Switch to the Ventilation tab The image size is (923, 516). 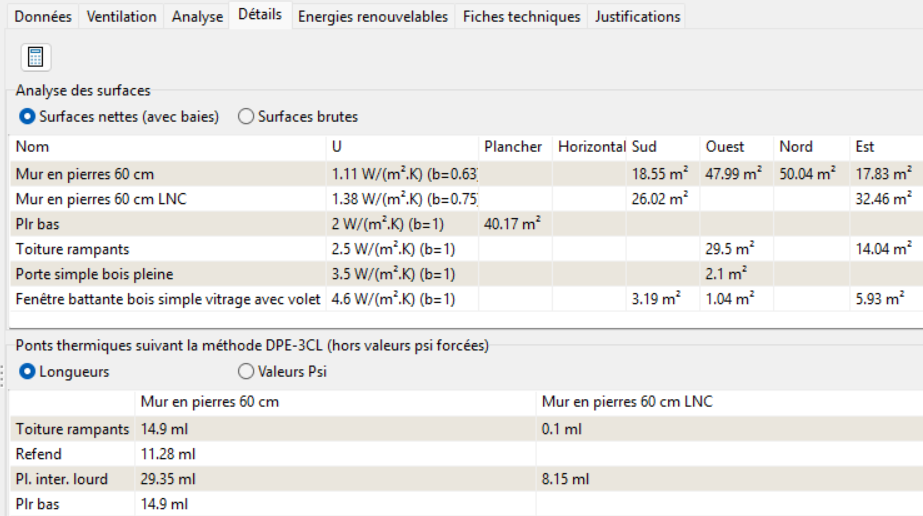121,16
